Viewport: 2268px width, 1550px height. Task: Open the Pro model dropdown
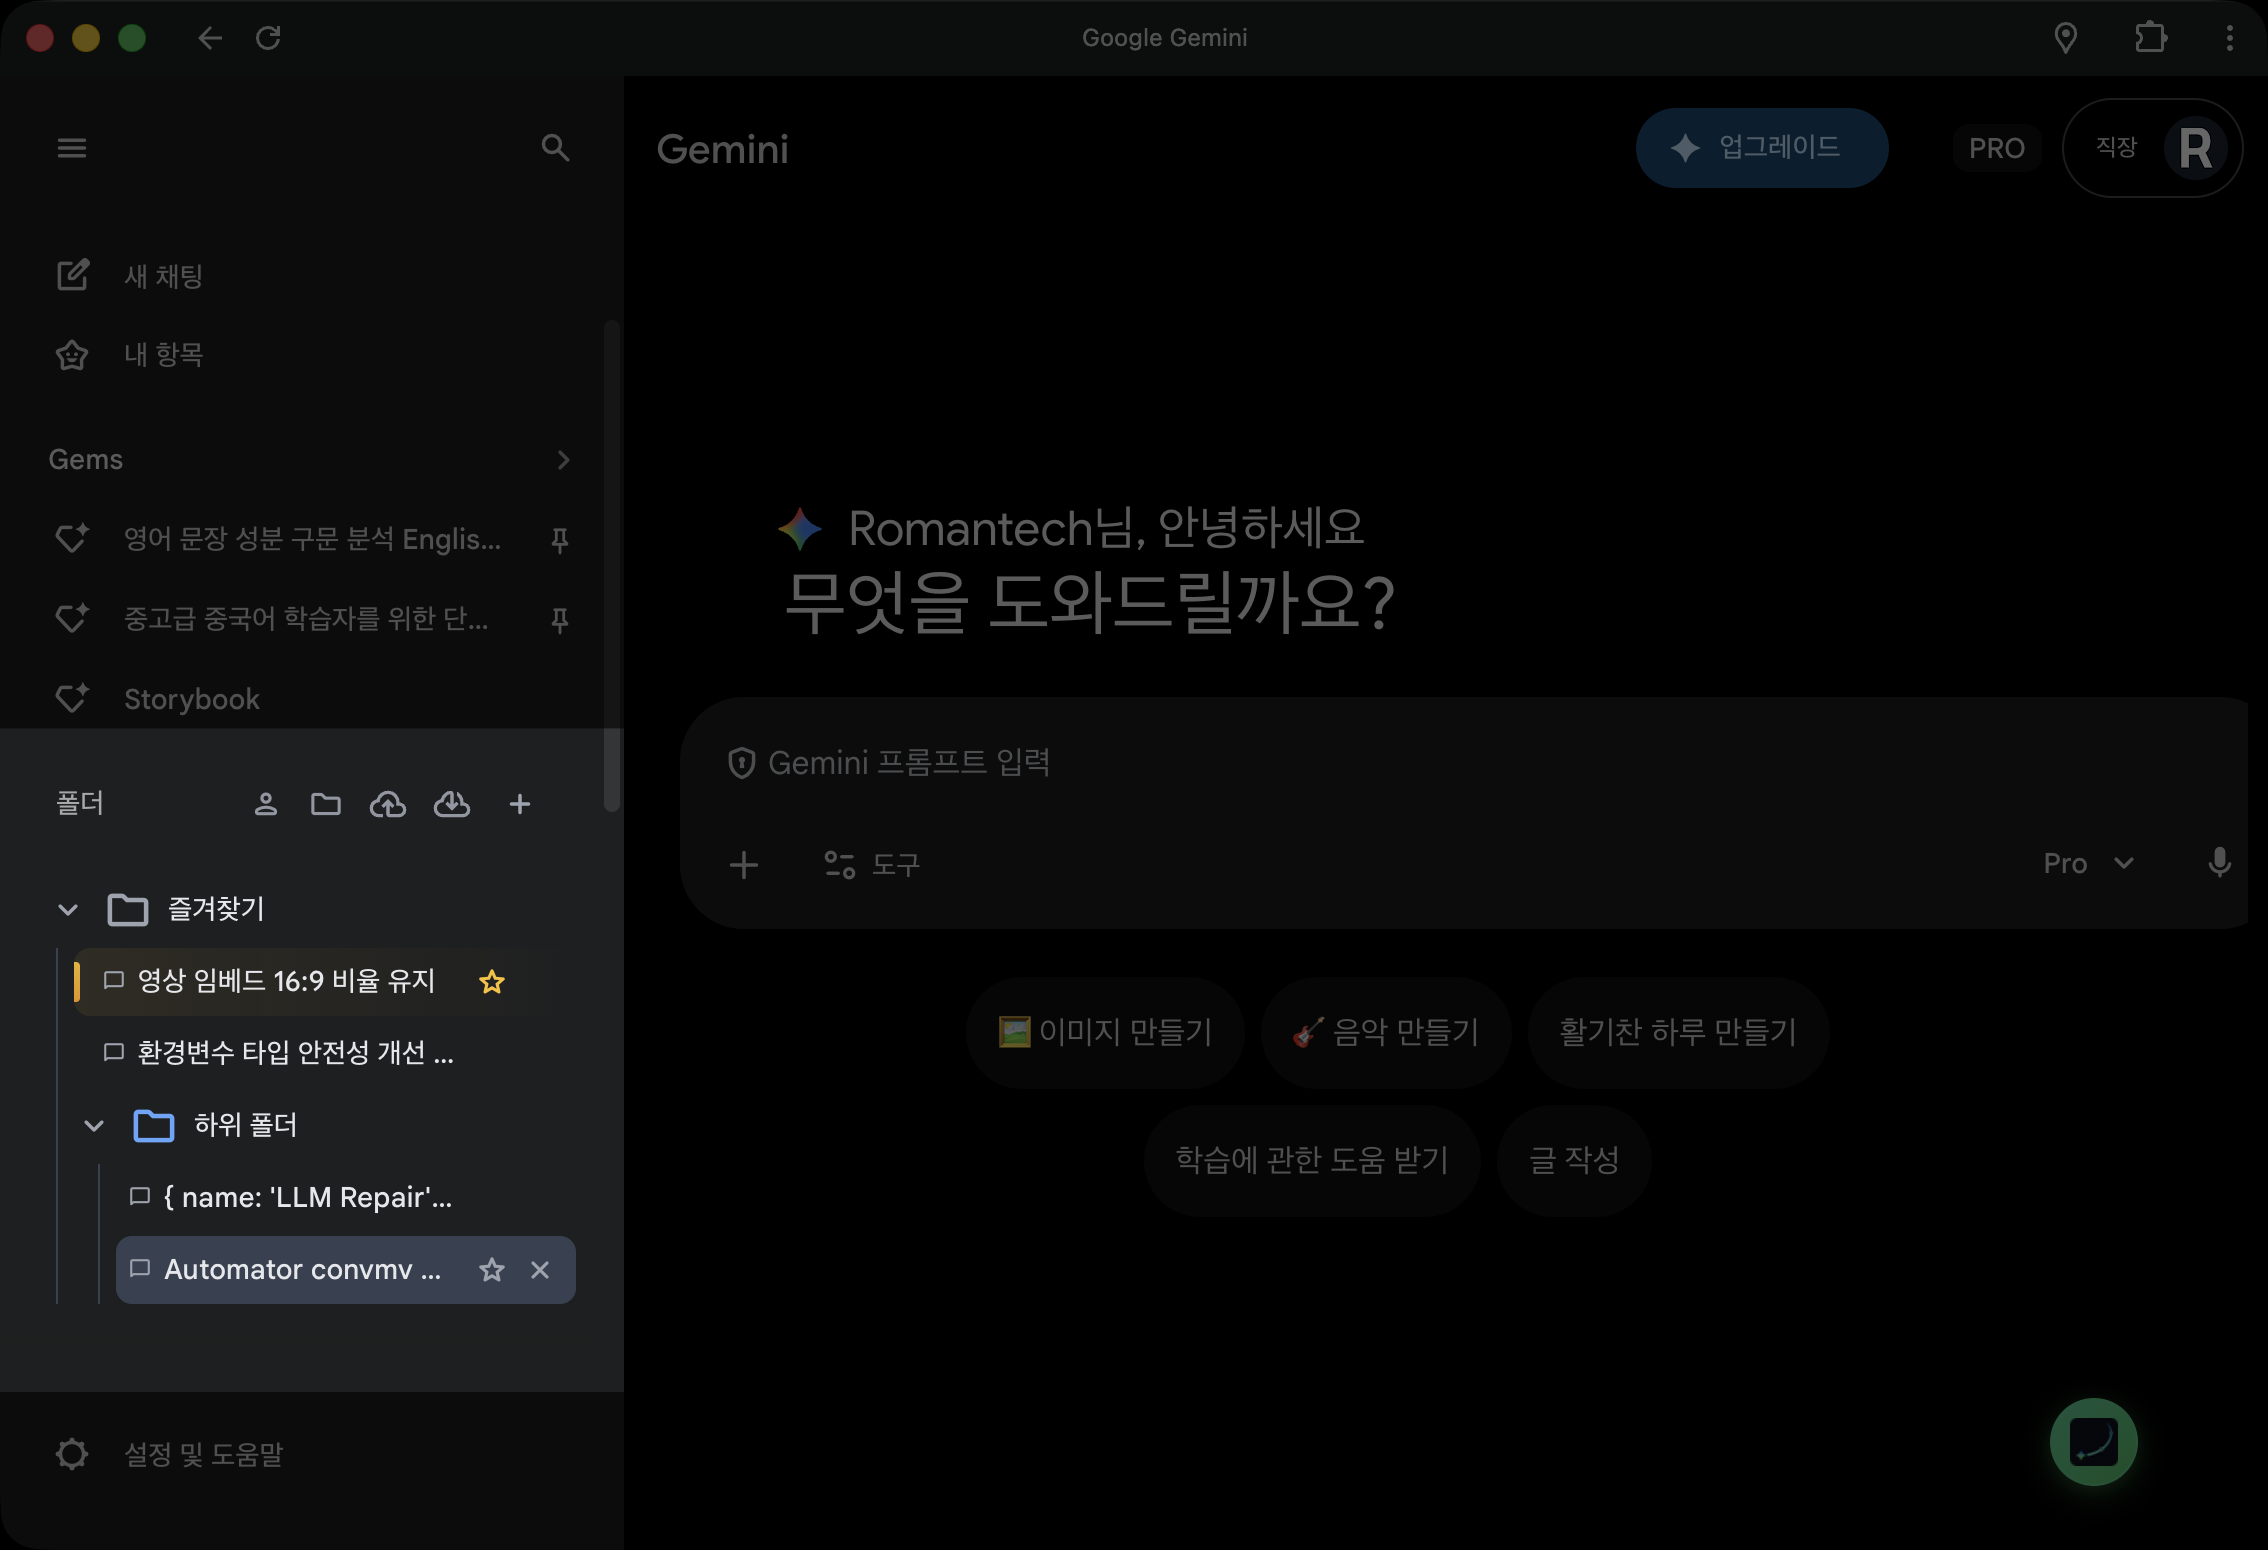point(2090,863)
